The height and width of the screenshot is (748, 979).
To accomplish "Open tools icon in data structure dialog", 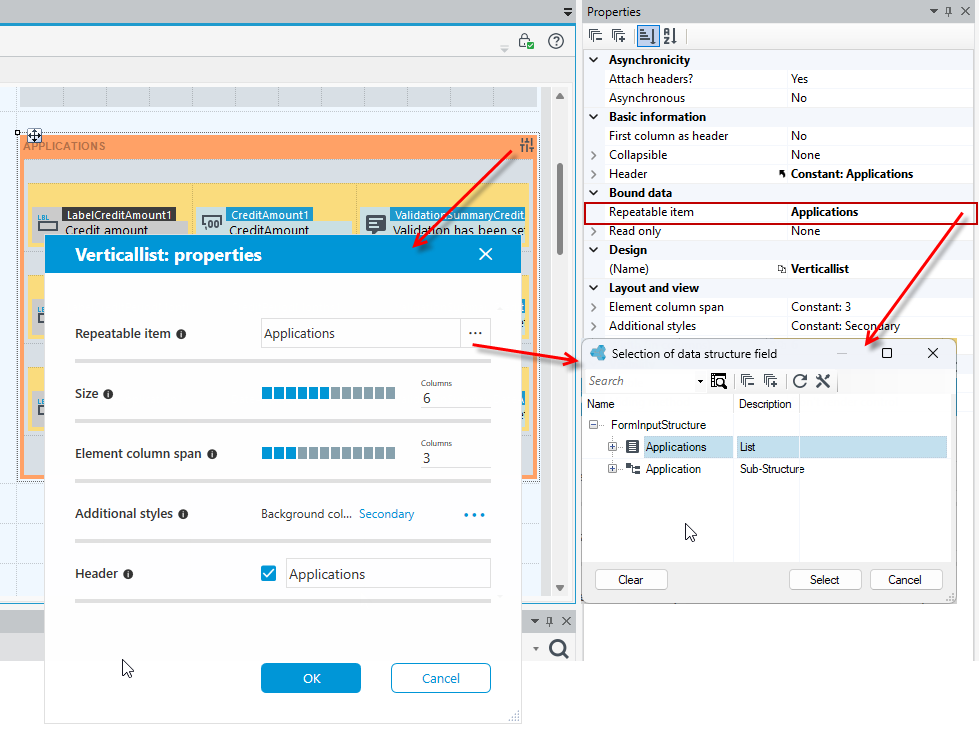I will point(823,381).
